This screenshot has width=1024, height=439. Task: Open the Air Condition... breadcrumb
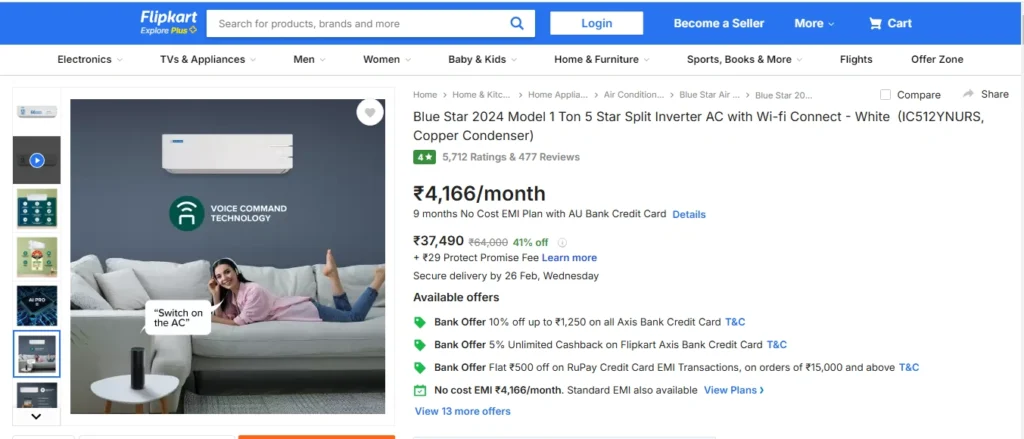tap(633, 95)
